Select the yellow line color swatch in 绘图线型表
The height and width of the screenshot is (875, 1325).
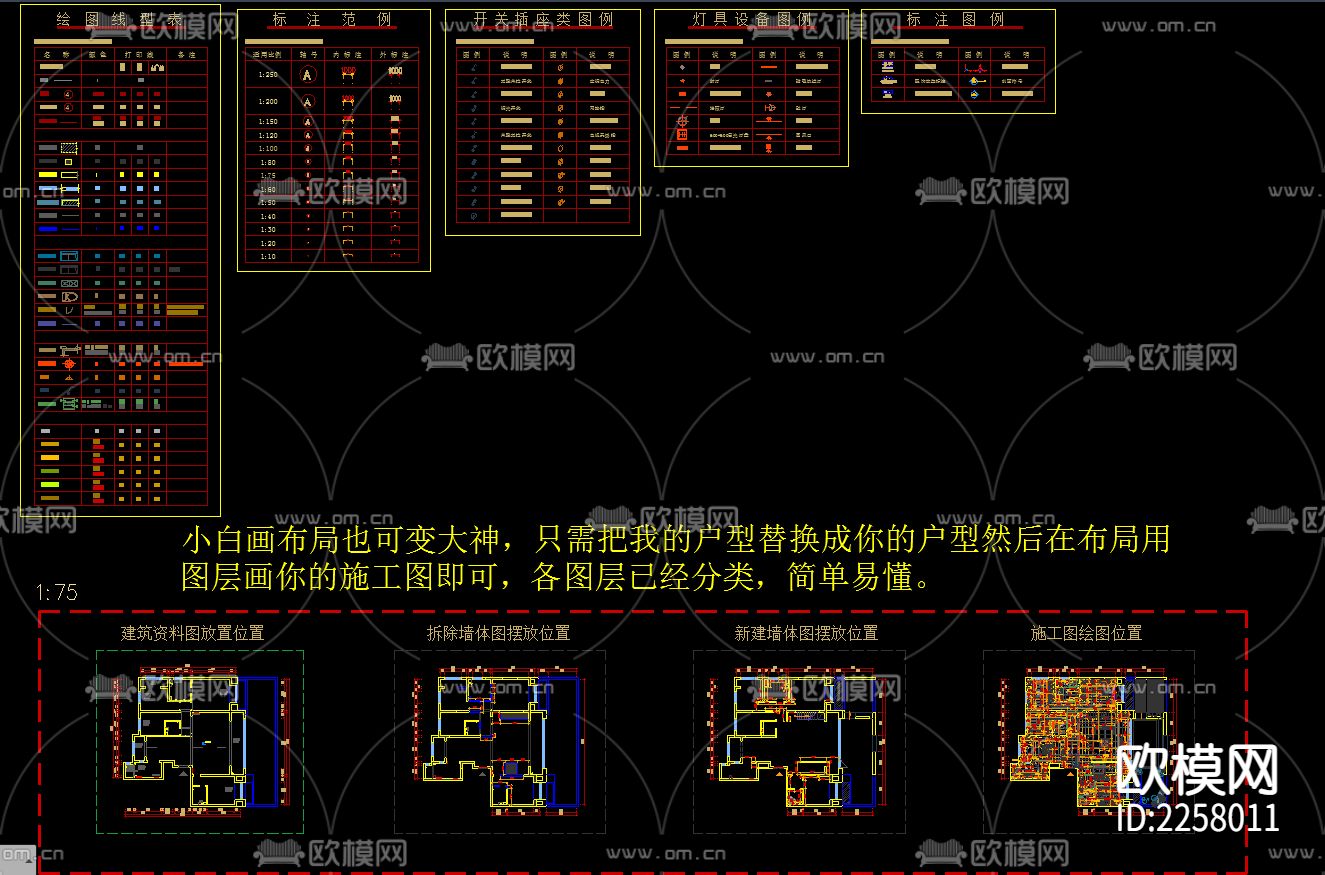coord(47,175)
